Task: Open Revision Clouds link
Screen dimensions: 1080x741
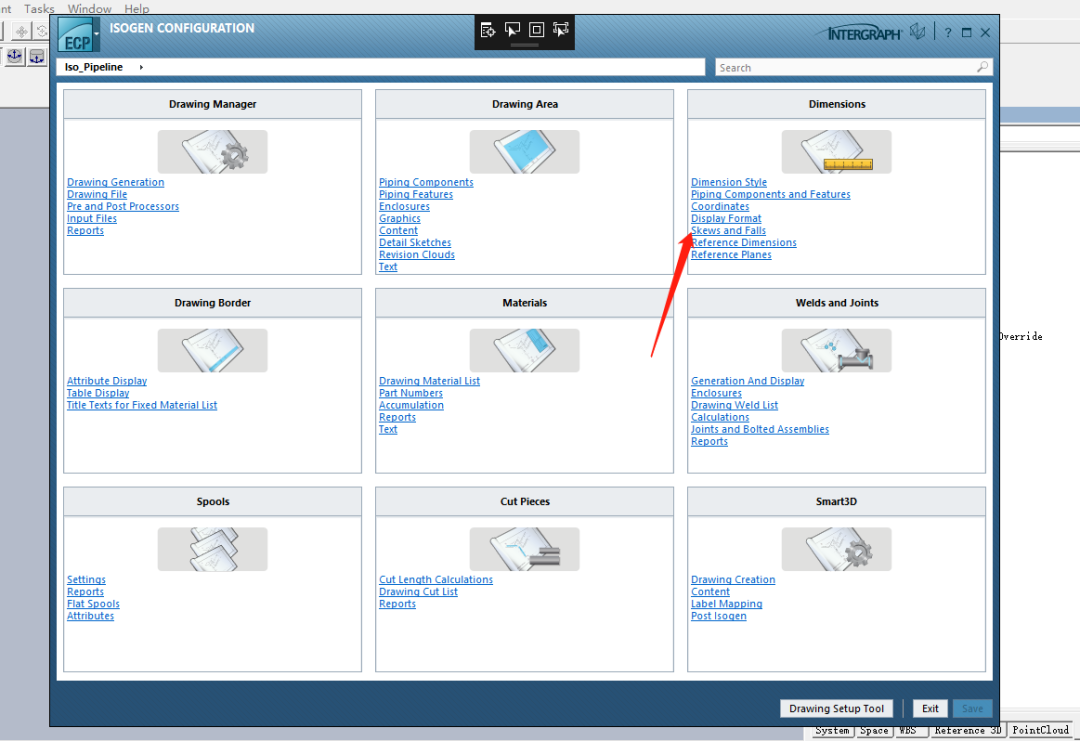Action: coord(417,255)
